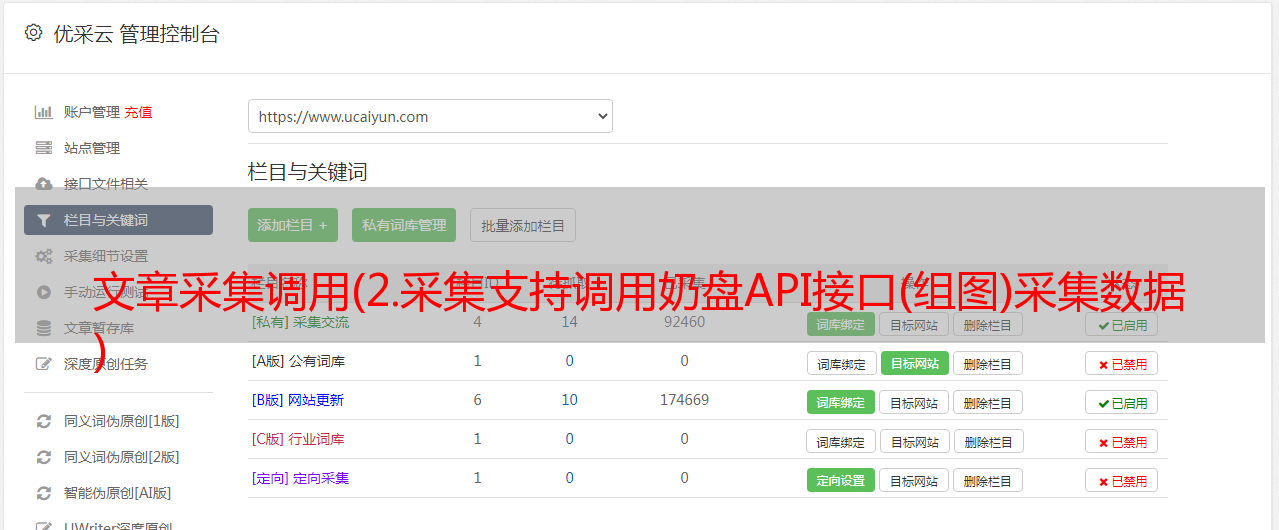Click the [A版] 公有词库 column name
The width and height of the screenshot is (1279, 530).
click(x=298, y=361)
